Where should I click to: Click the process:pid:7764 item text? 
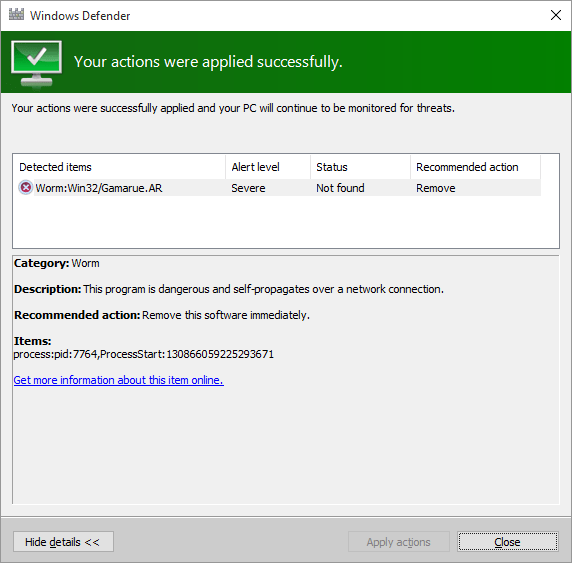coord(143,354)
